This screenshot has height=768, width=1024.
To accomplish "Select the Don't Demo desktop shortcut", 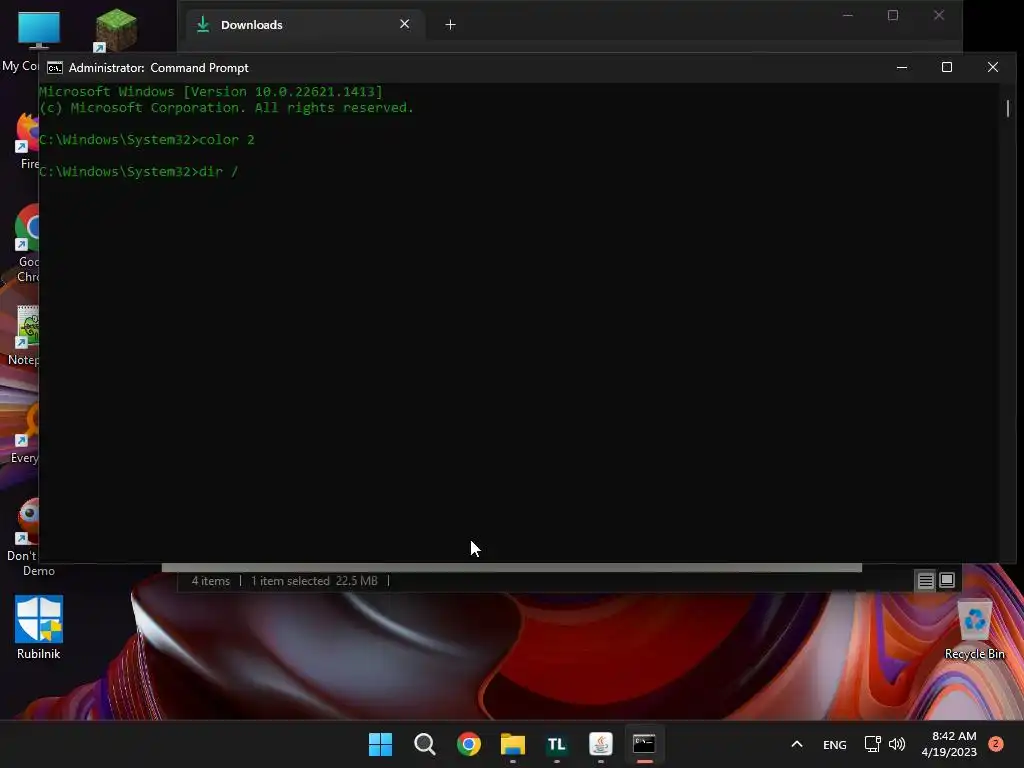I will (25, 537).
